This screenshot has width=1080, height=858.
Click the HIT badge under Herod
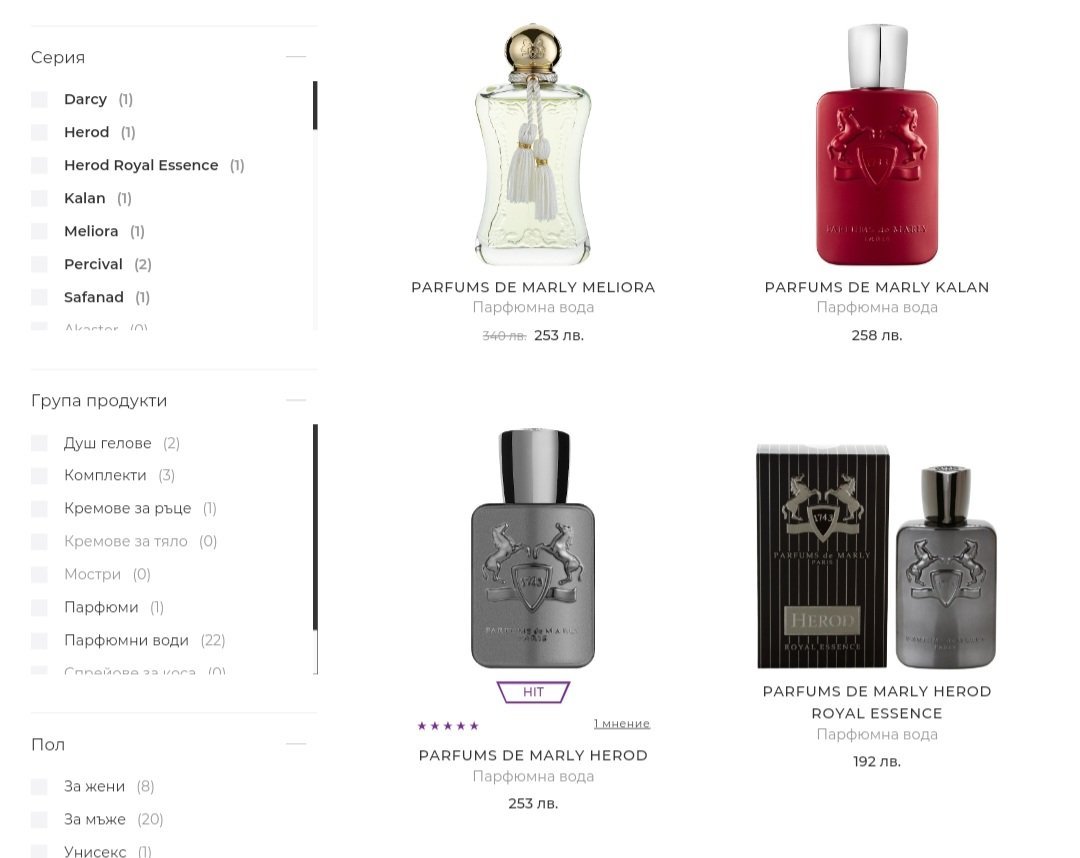(533, 692)
